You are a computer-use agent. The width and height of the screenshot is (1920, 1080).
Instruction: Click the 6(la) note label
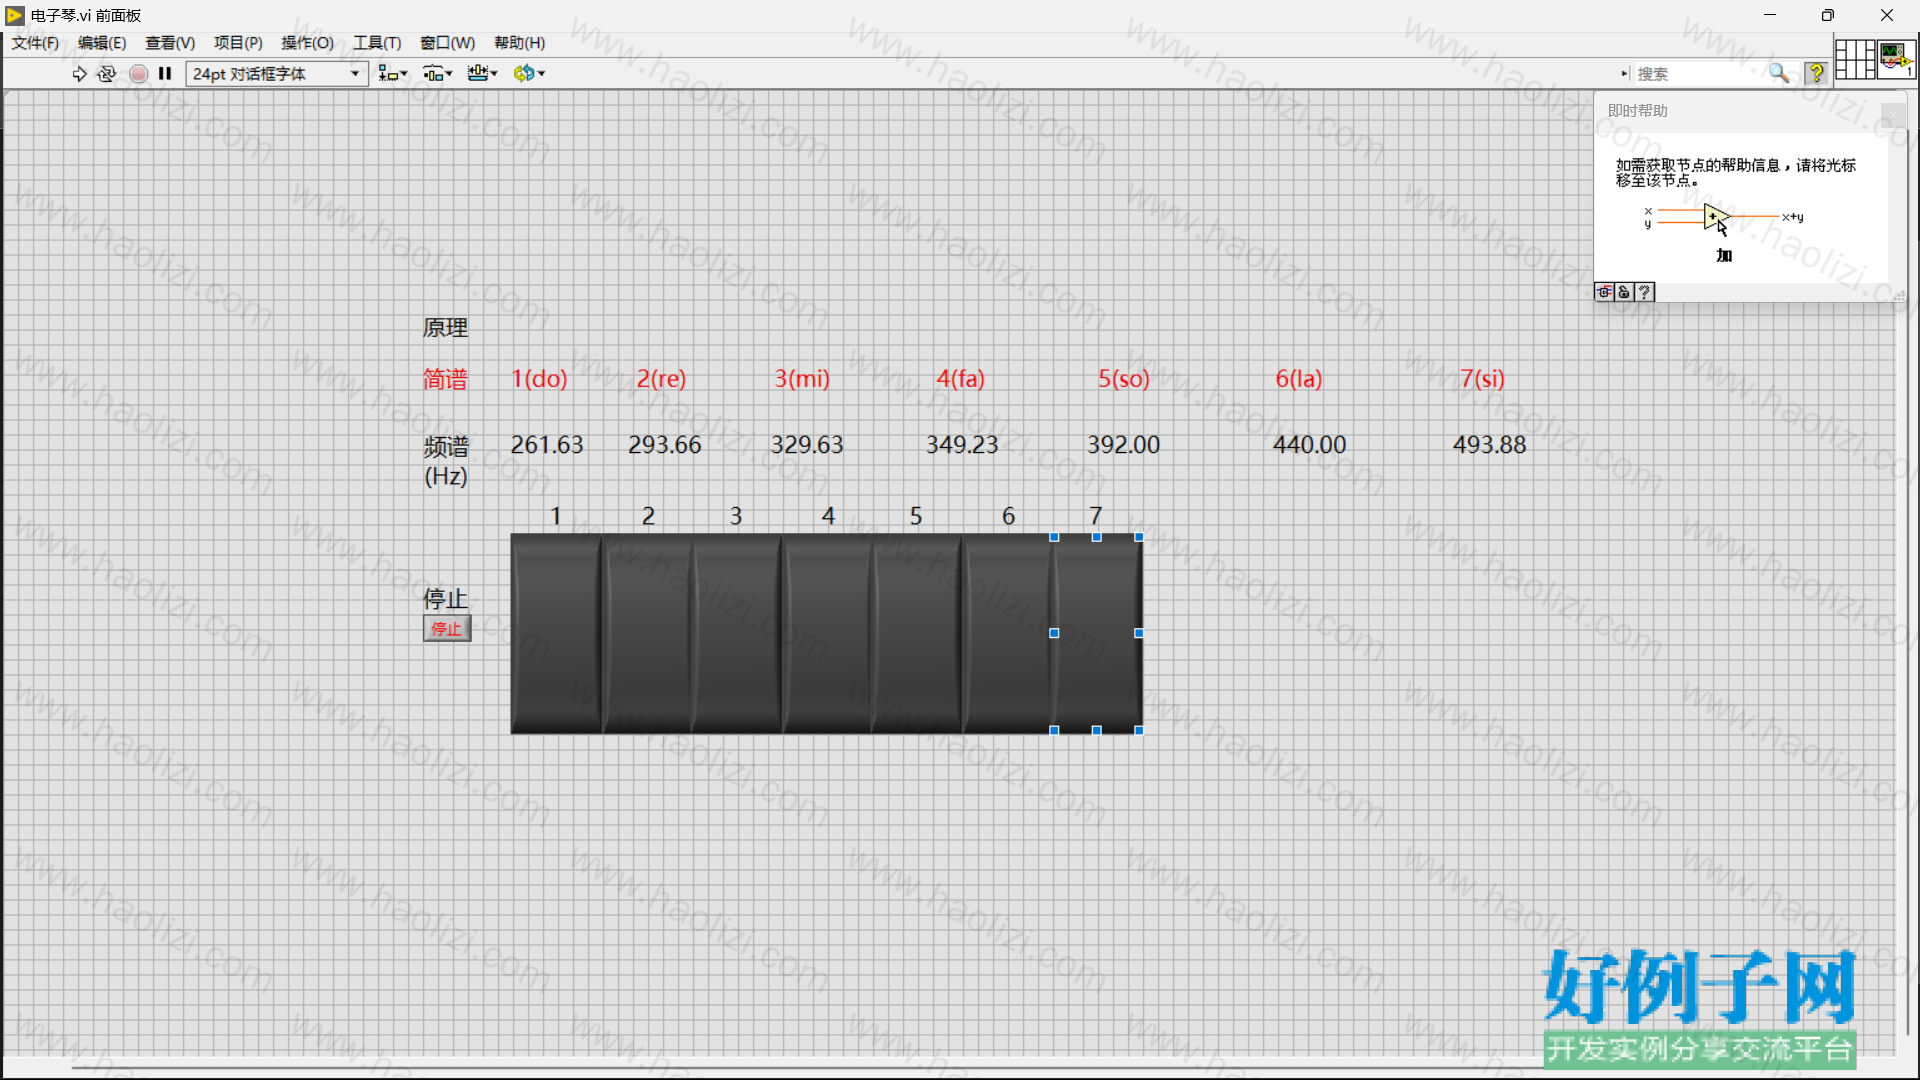pyautogui.click(x=1298, y=379)
